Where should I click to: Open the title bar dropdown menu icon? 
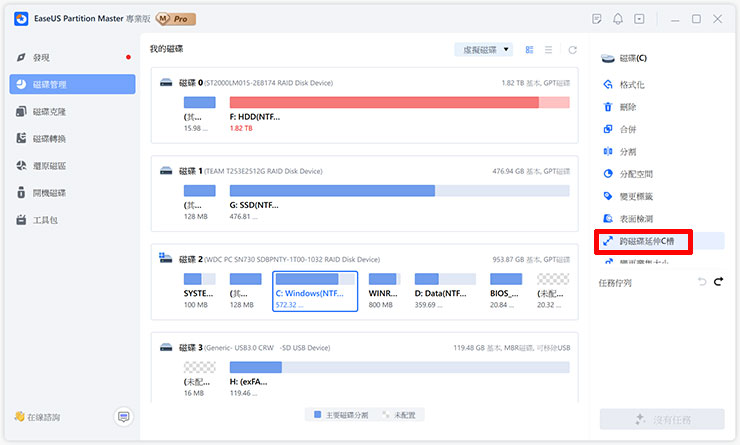(x=639, y=19)
